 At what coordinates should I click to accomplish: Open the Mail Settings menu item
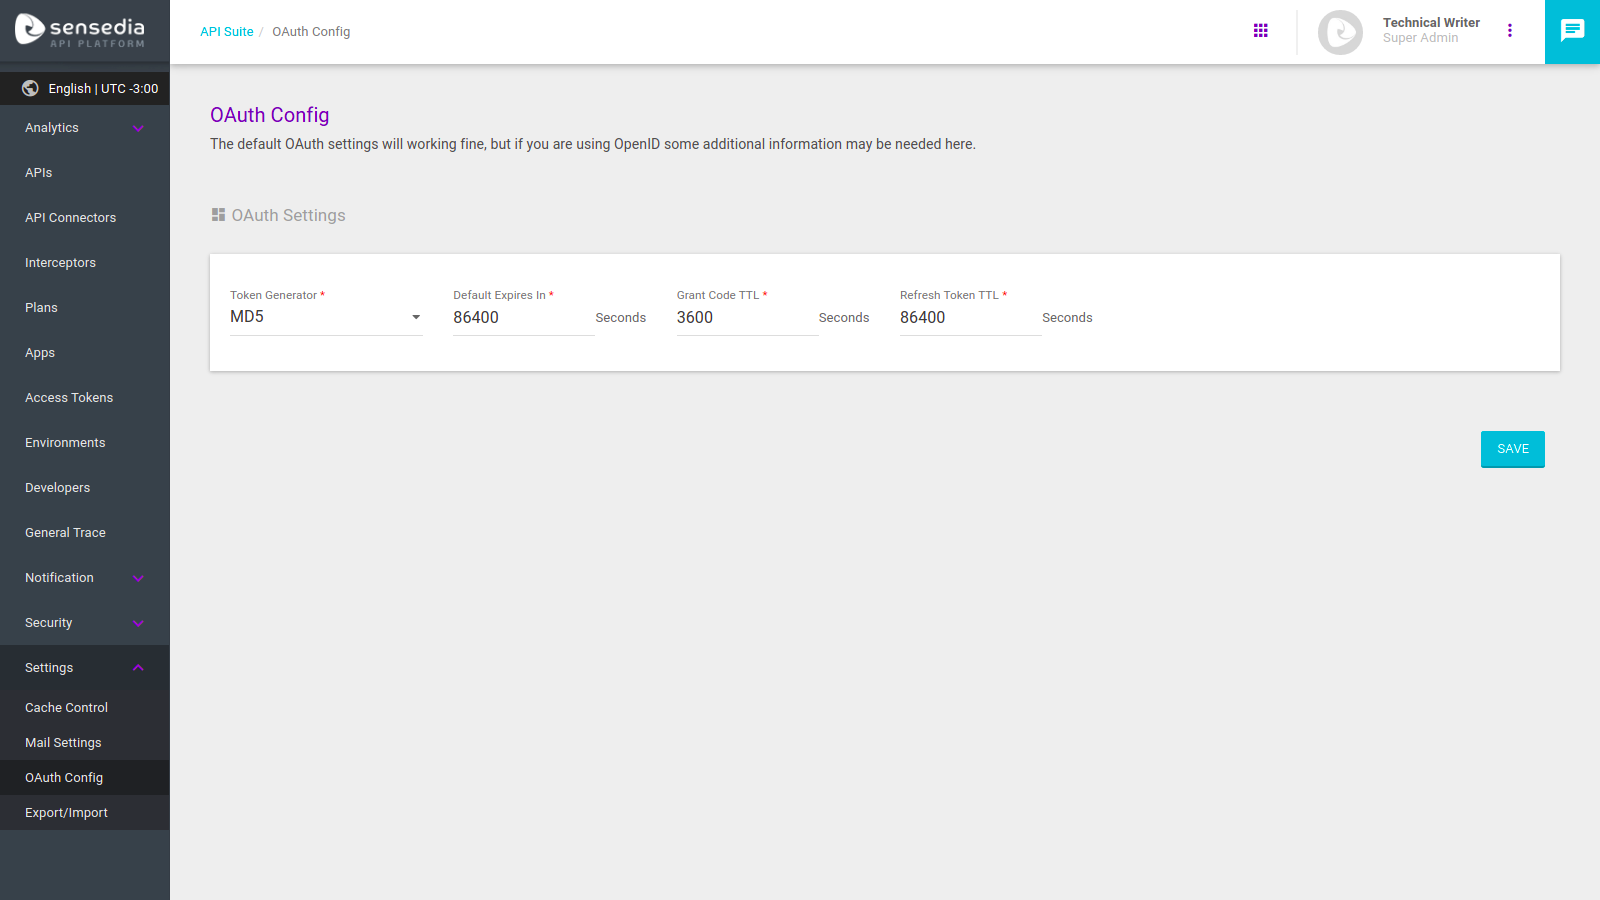pyautogui.click(x=63, y=742)
